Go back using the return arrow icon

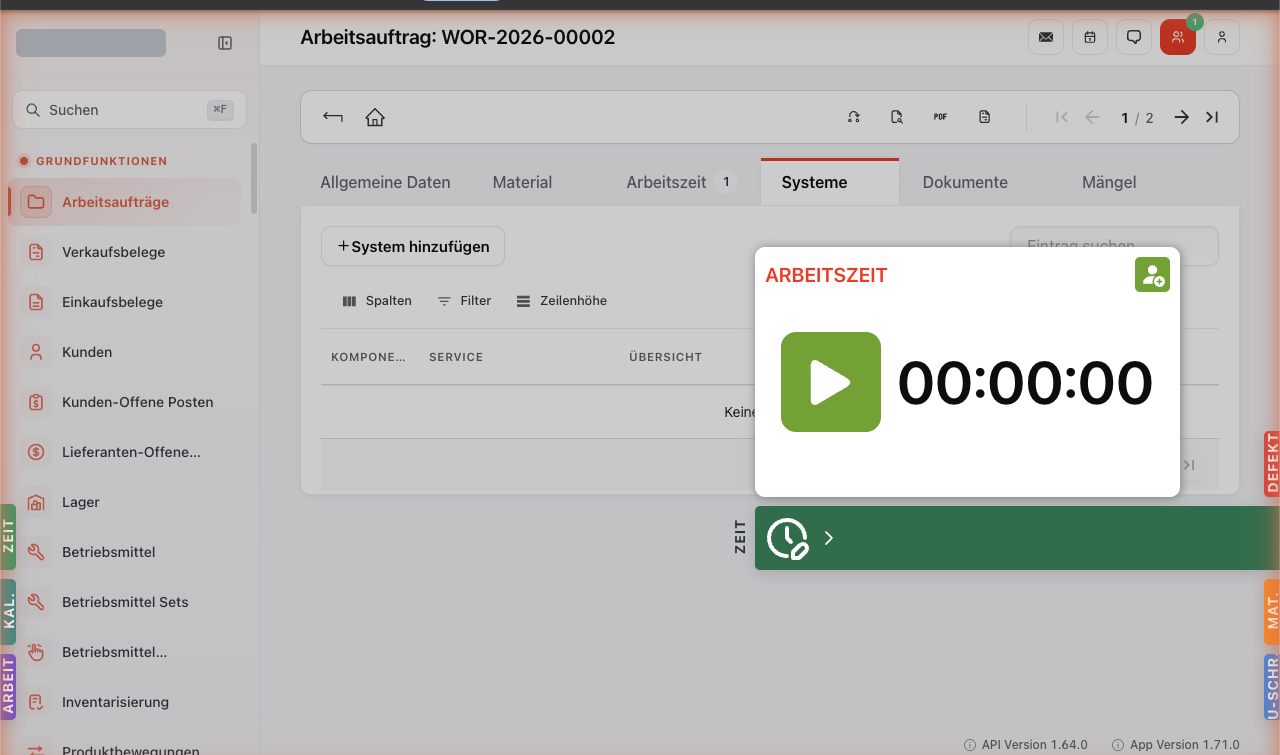point(333,117)
